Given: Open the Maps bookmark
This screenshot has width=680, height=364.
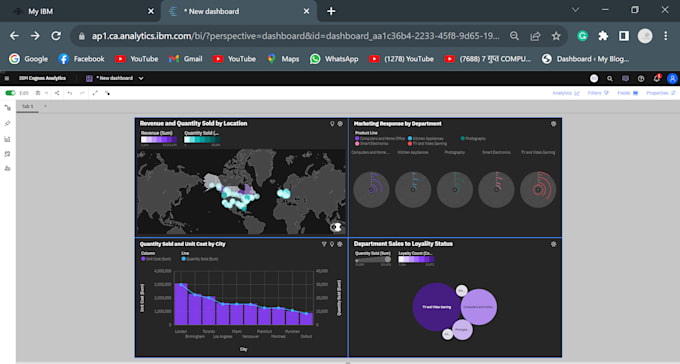Looking at the screenshot, I should coord(283,59).
